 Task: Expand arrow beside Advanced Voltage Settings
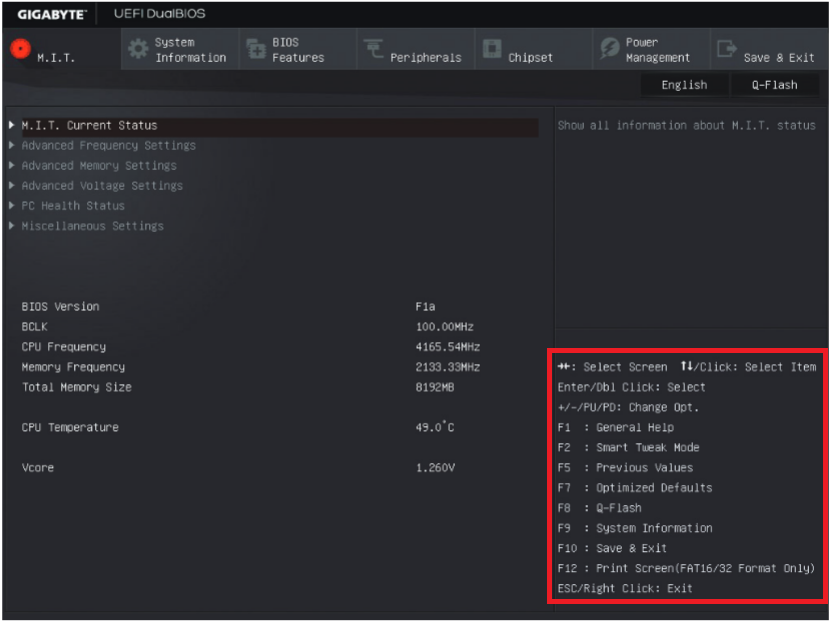[x=12, y=186]
